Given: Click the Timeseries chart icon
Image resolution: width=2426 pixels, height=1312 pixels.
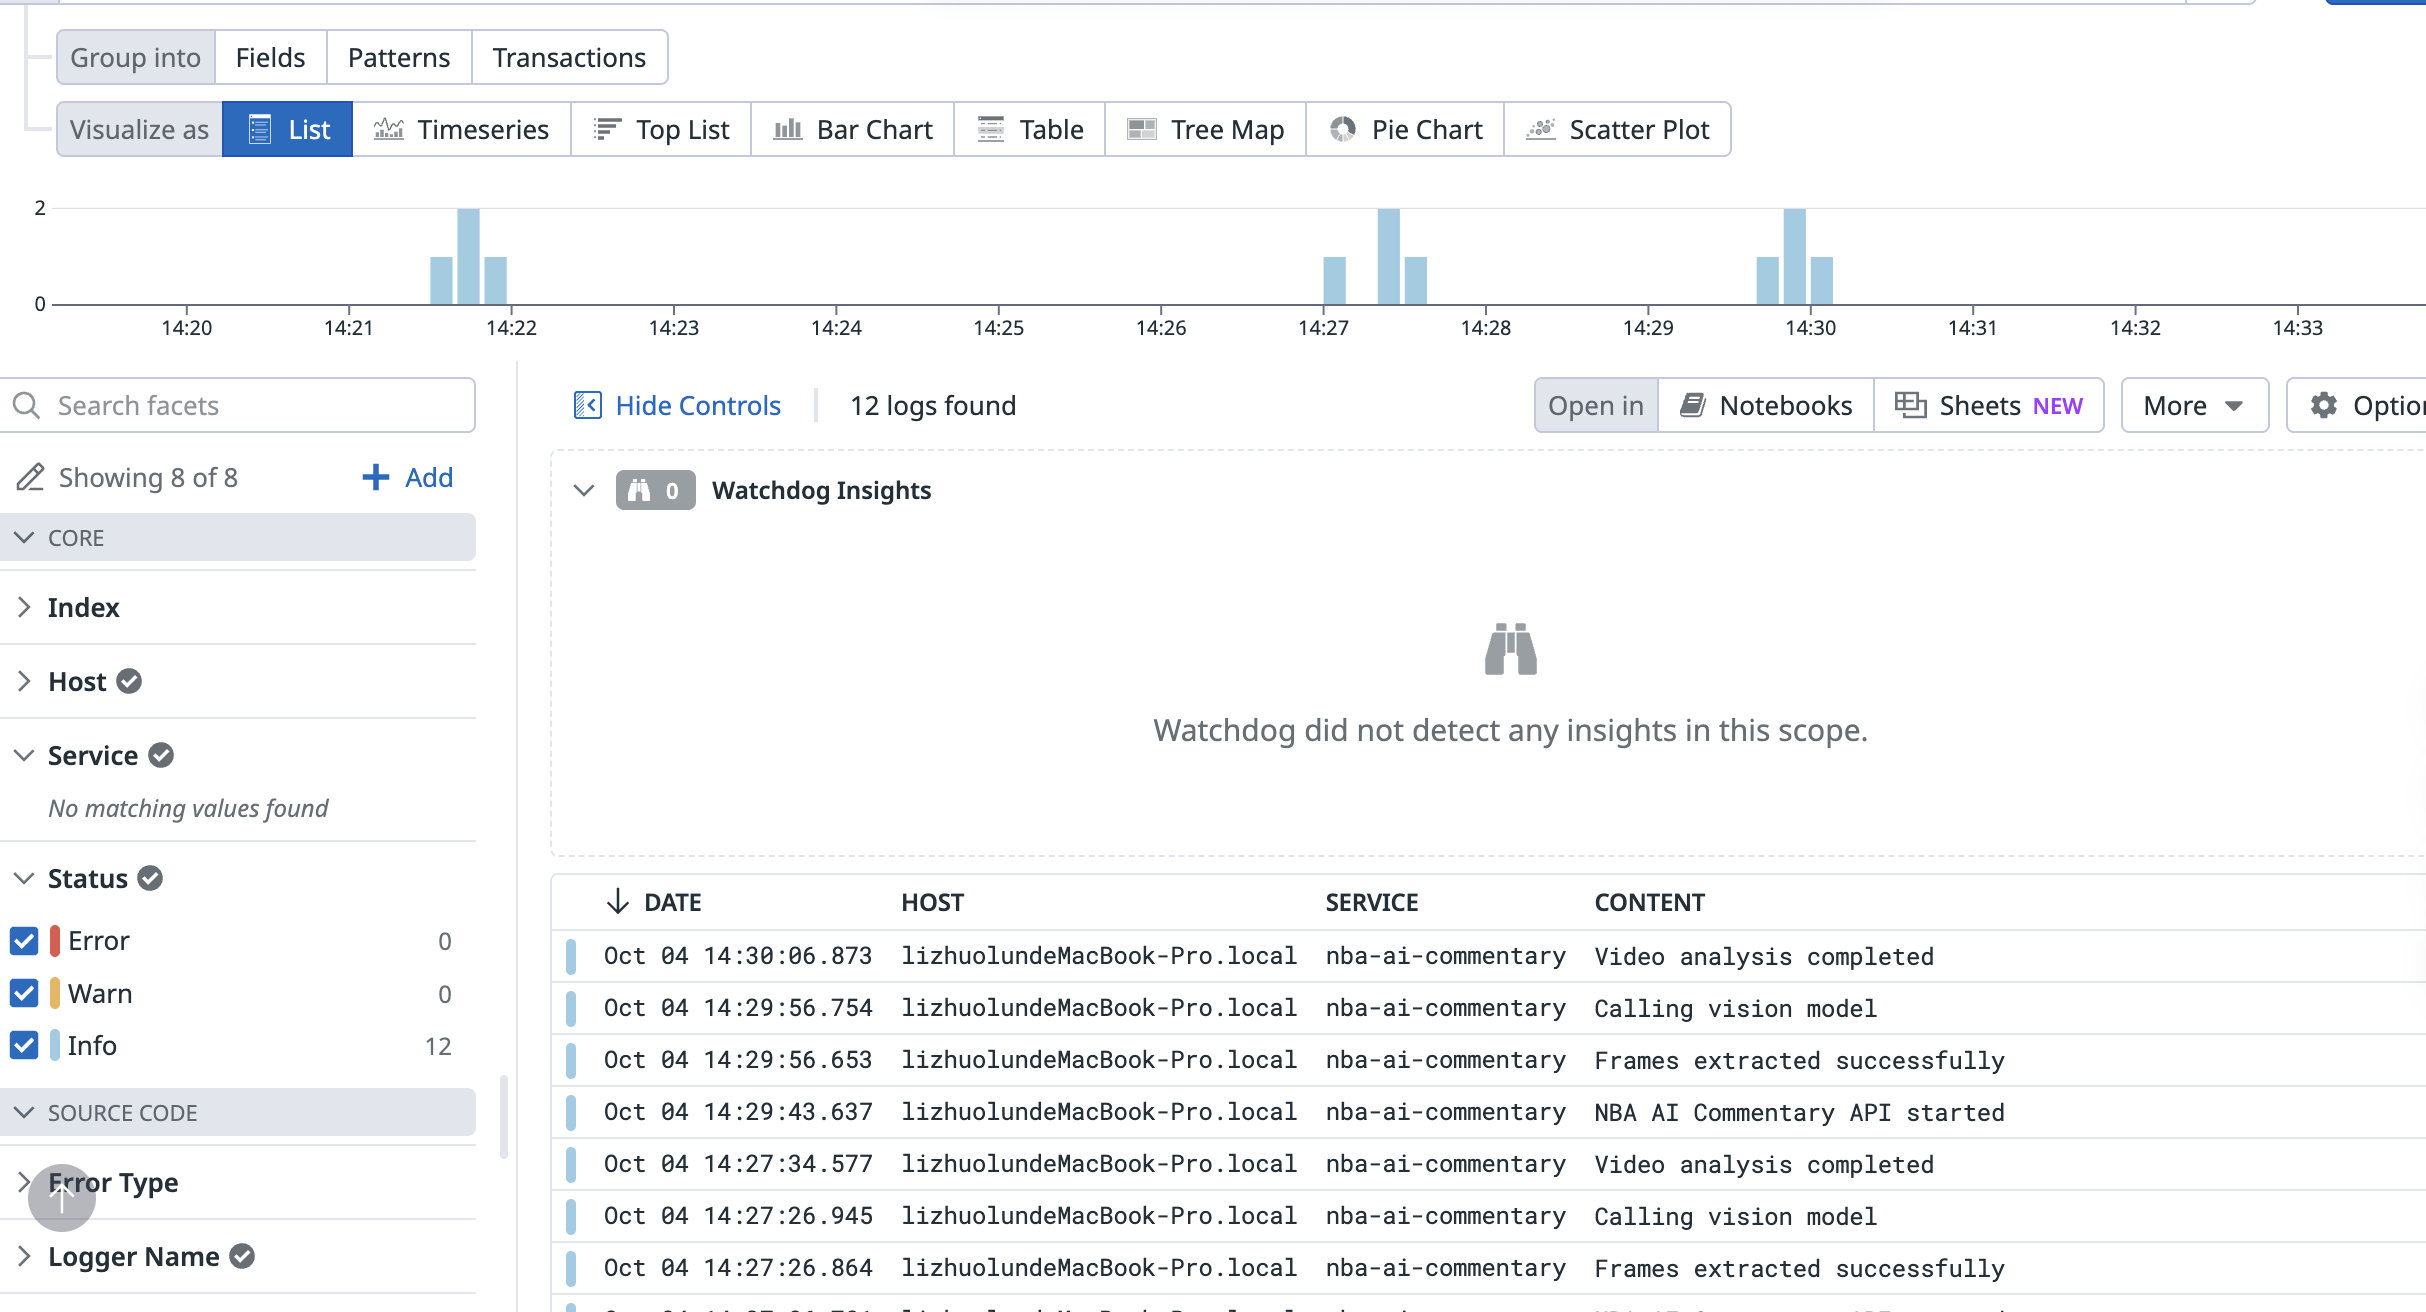Looking at the screenshot, I should point(388,129).
